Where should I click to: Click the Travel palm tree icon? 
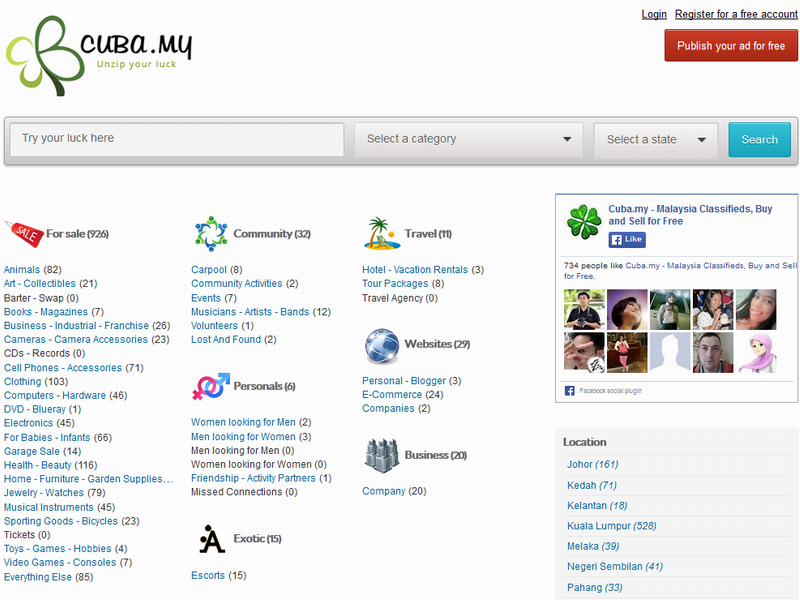[382, 234]
